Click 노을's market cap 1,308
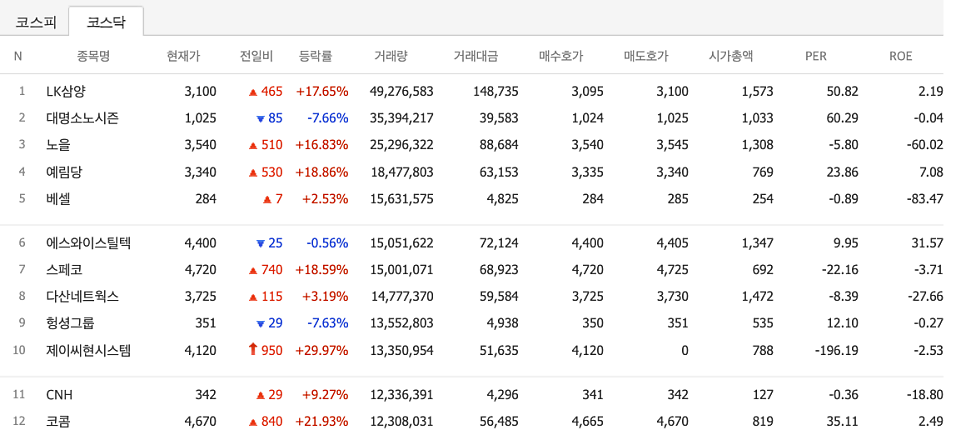Viewport: 966px width, 435px height. coord(758,145)
